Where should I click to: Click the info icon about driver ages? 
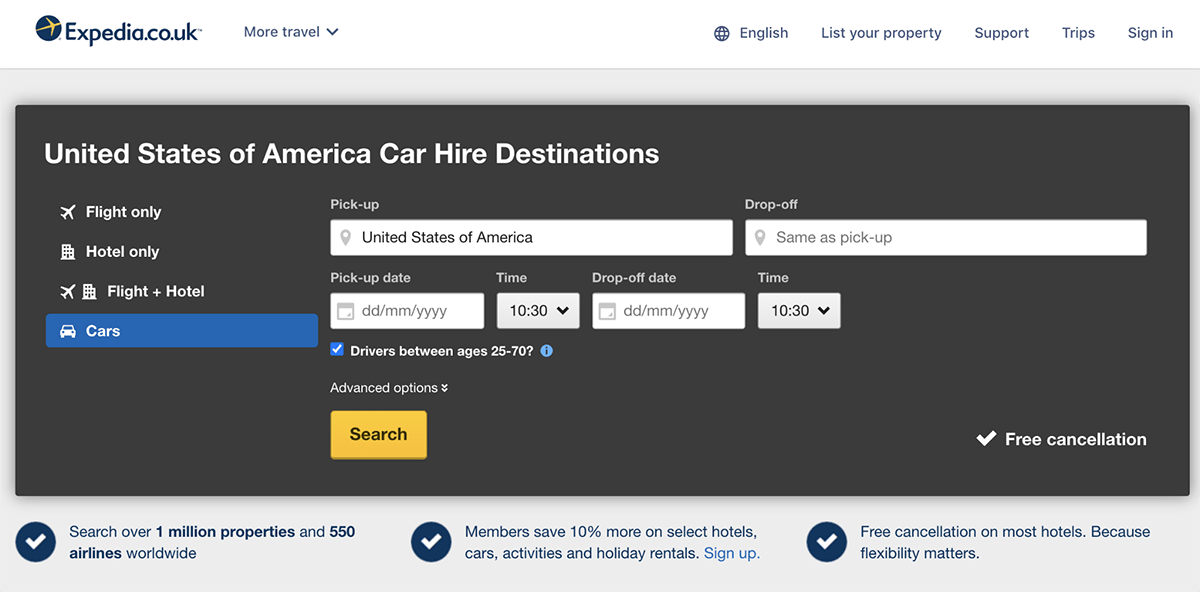point(546,351)
